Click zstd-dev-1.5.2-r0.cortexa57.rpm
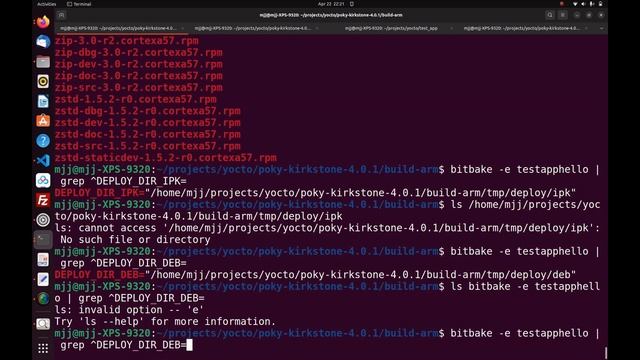This screenshot has width=640, height=360. [148, 123]
